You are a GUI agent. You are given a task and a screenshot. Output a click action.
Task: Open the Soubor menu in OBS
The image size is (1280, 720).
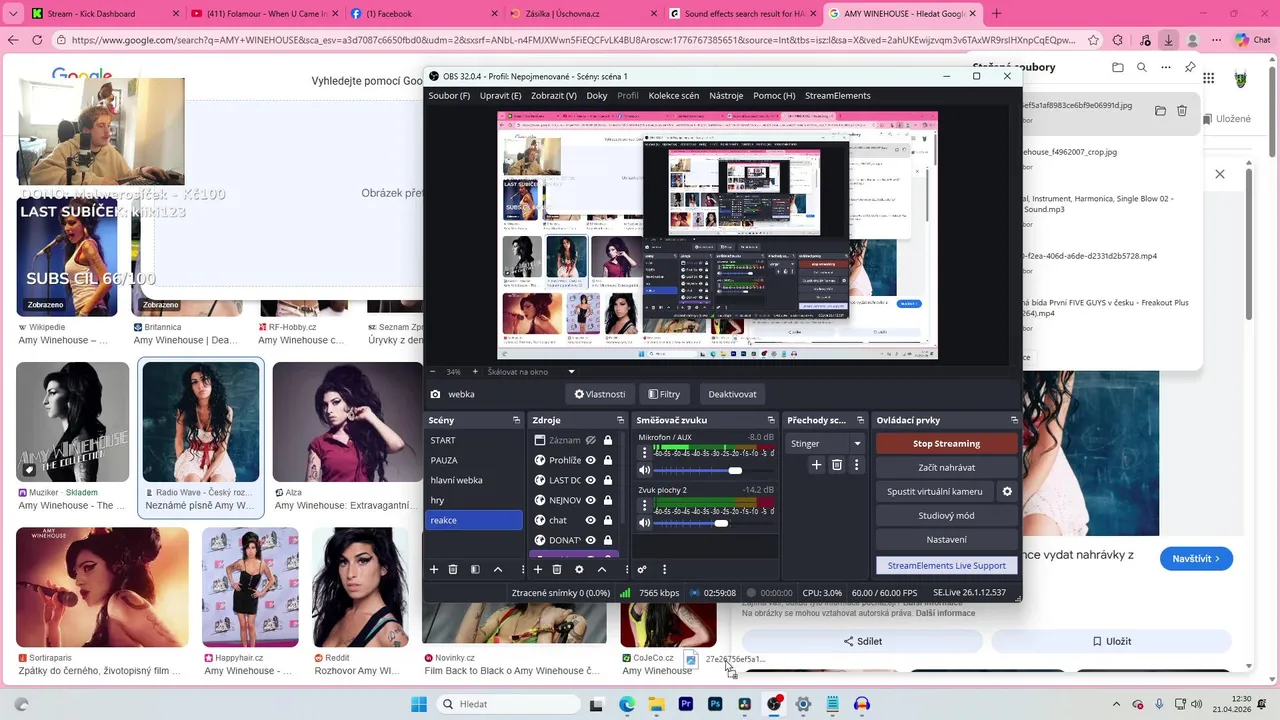[449, 96]
